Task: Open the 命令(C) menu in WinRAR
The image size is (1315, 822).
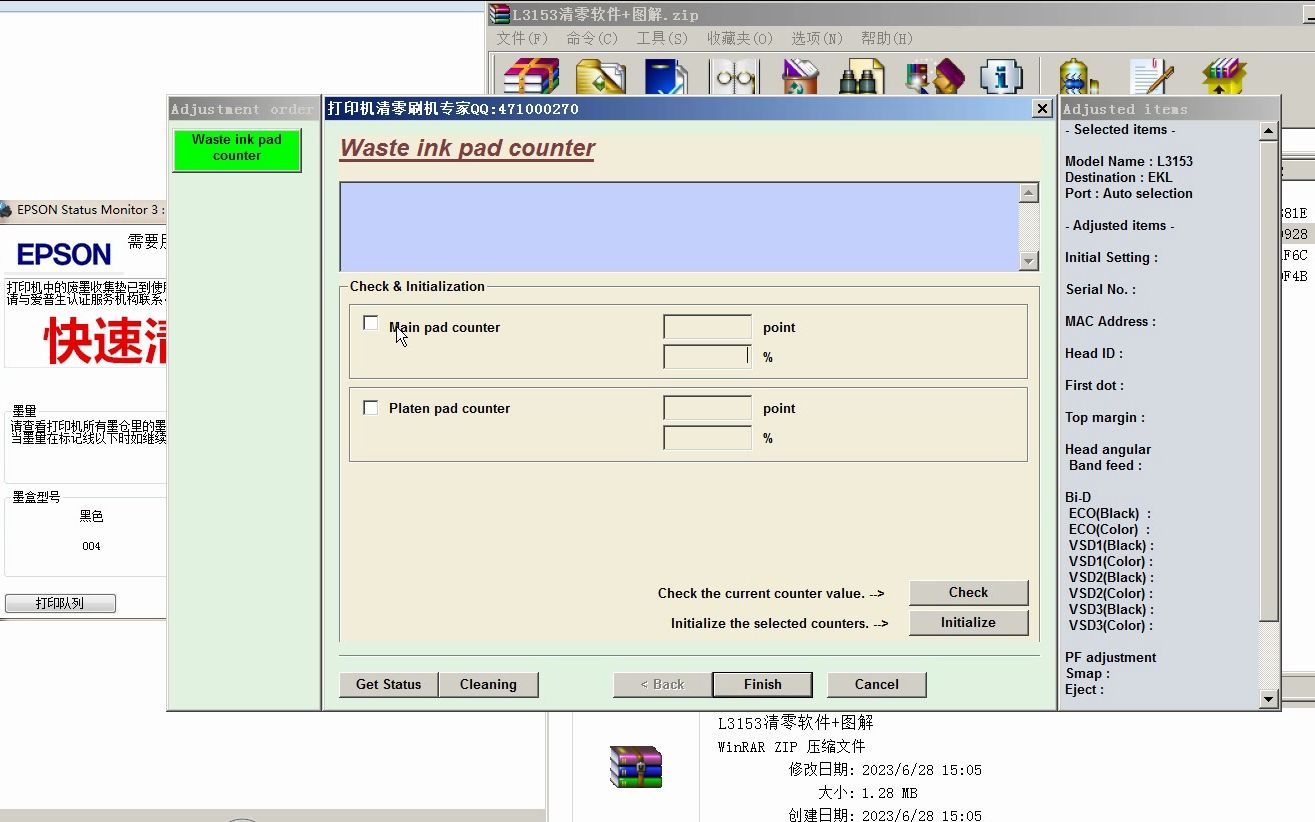Action: (592, 38)
